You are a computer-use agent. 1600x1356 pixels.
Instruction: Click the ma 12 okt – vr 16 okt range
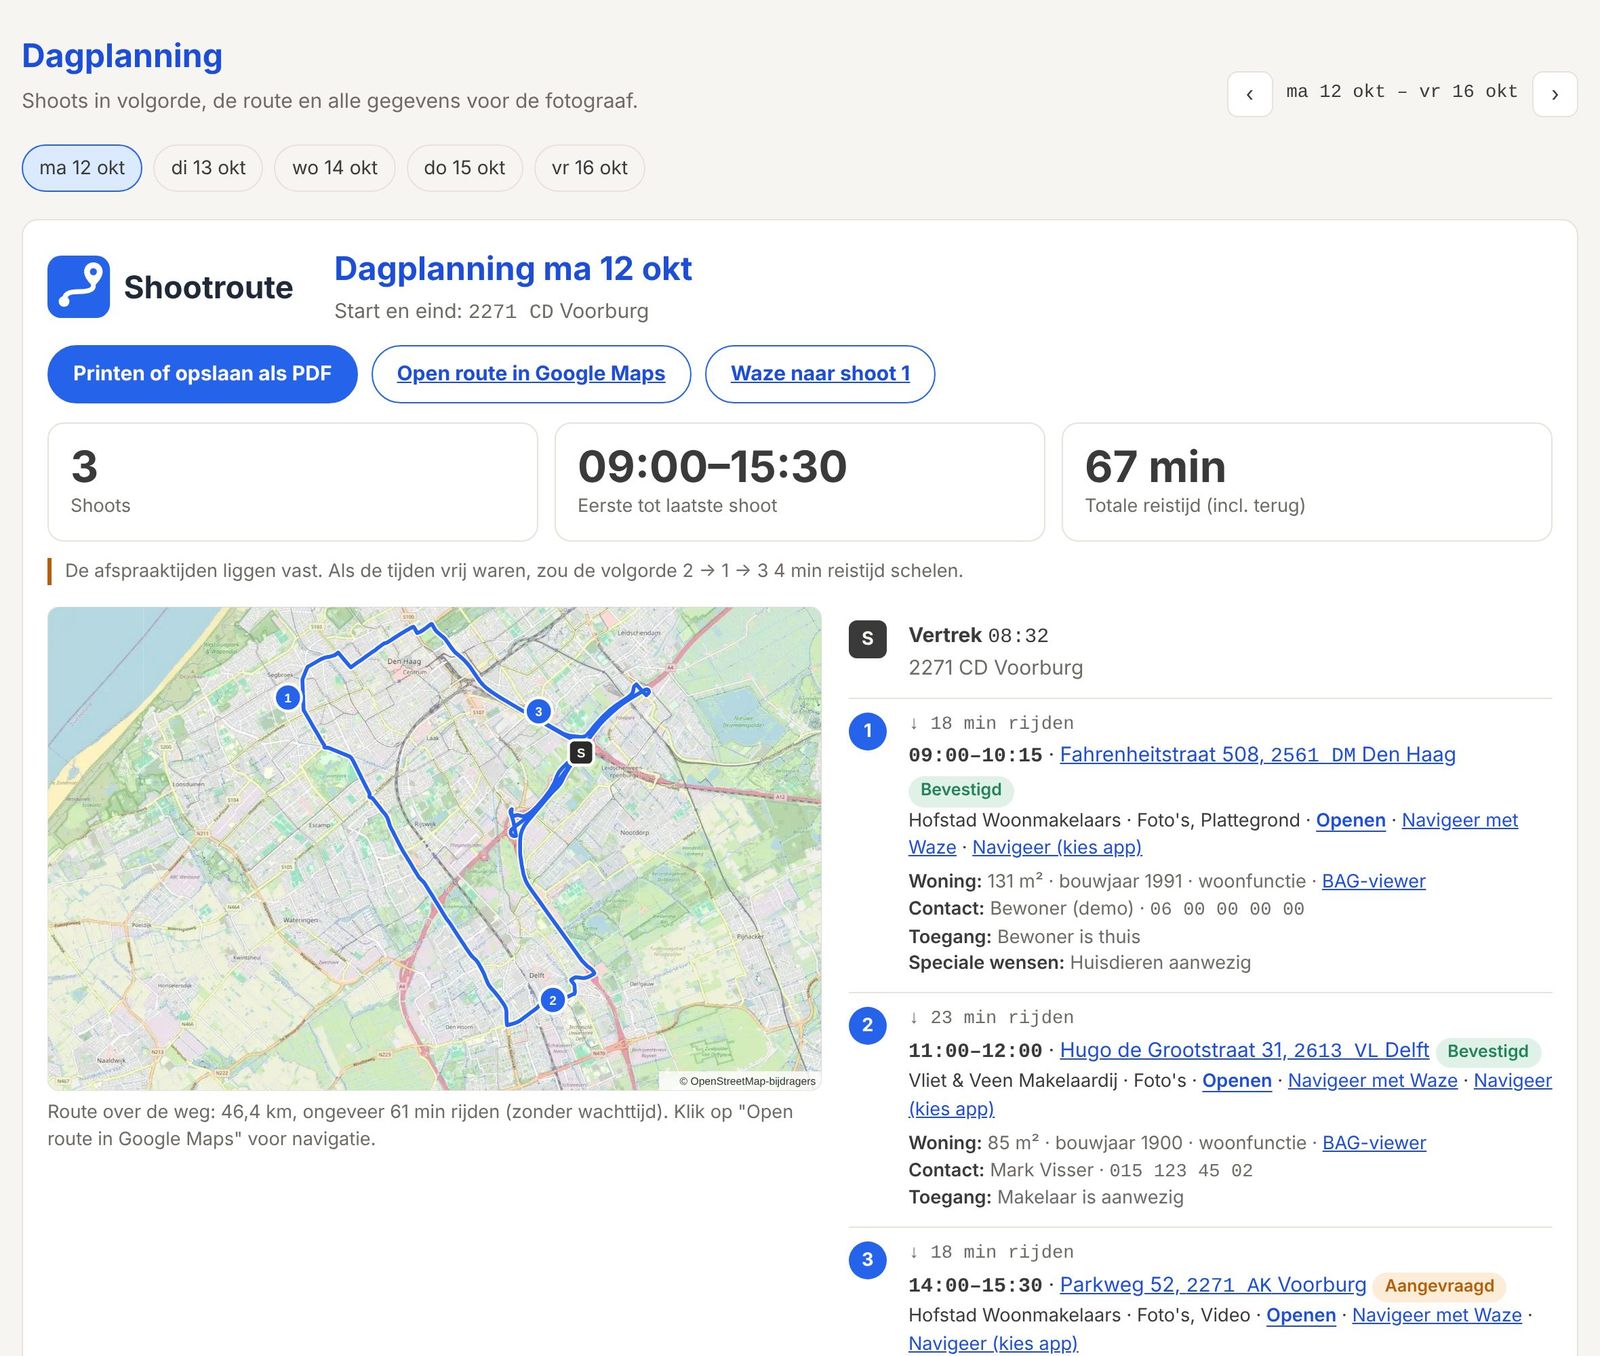[1402, 92]
